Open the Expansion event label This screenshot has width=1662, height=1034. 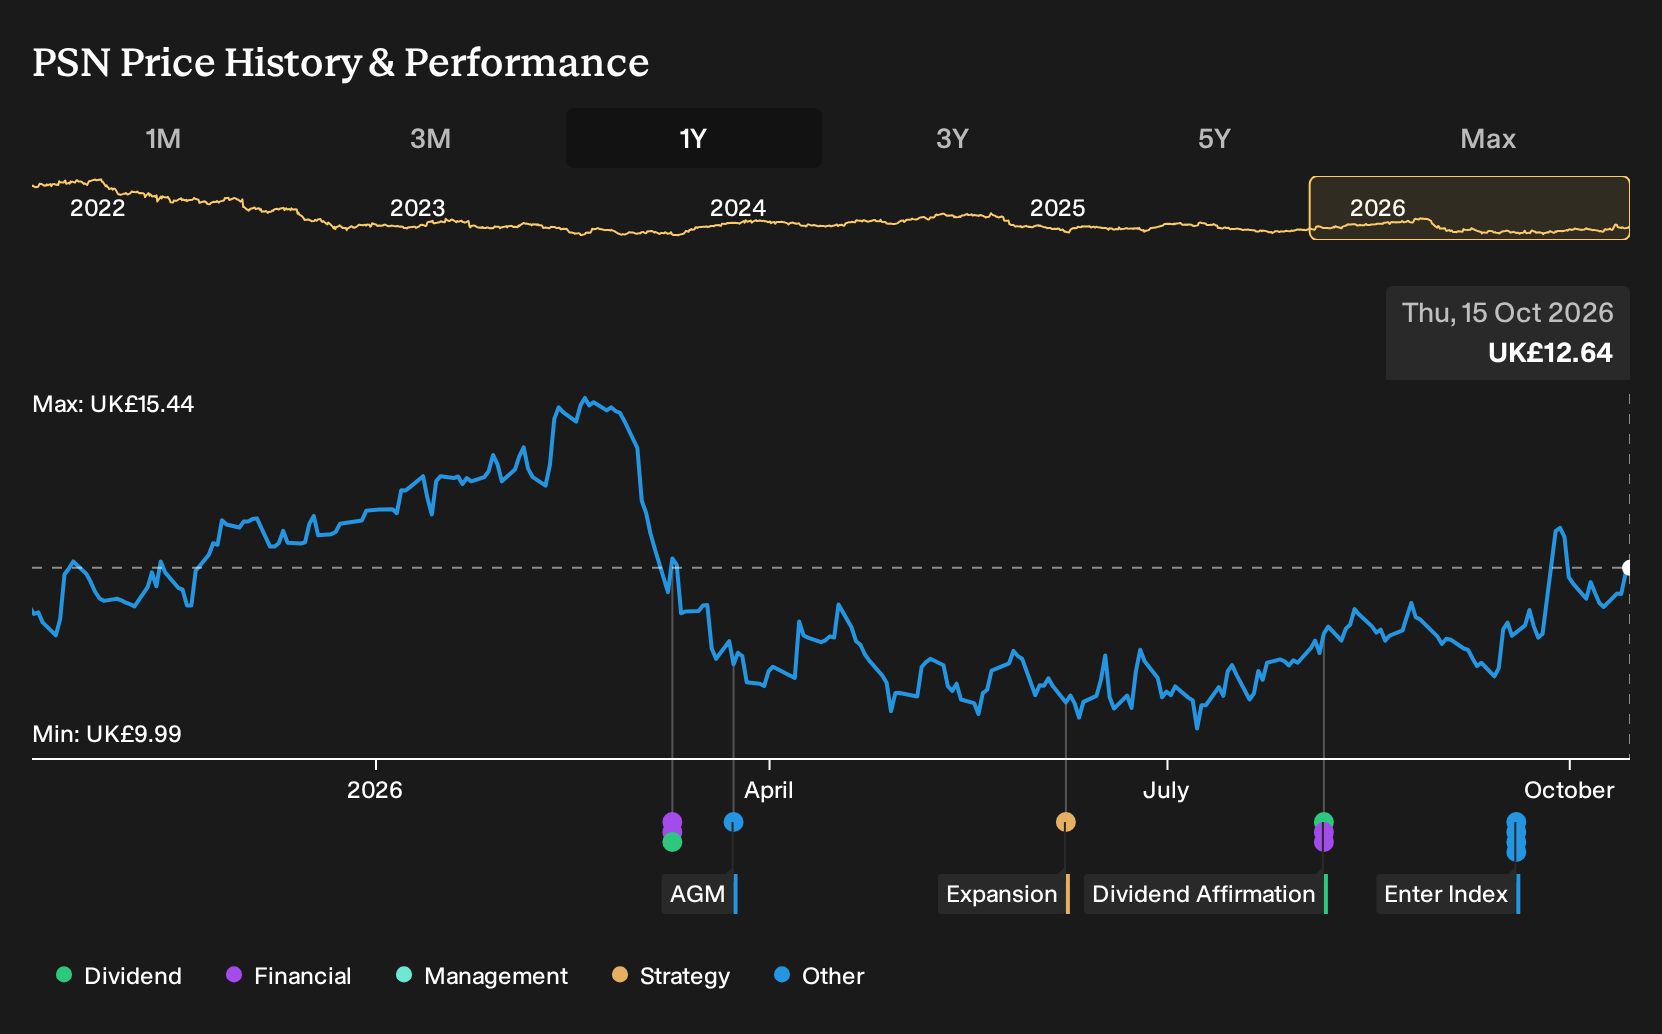click(1004, 894)
